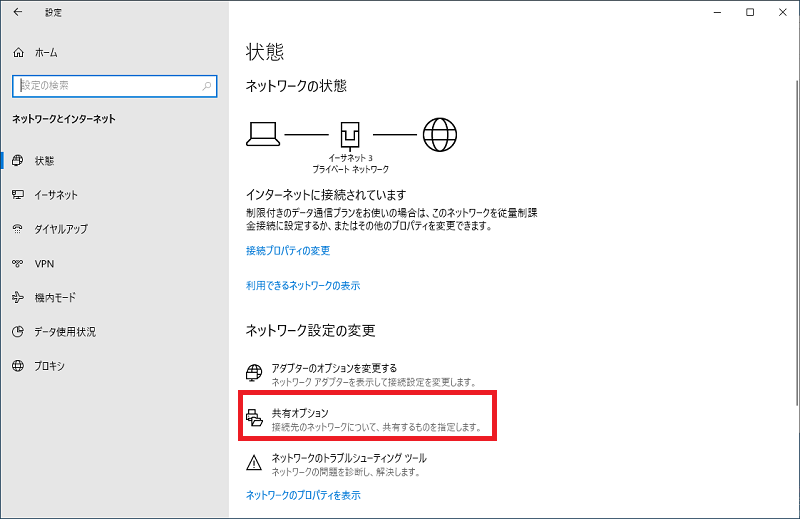Viewport: 800px width, 519px height.
Task: Open 利用できるネットワークの表示 link
Action: (303, 285)
